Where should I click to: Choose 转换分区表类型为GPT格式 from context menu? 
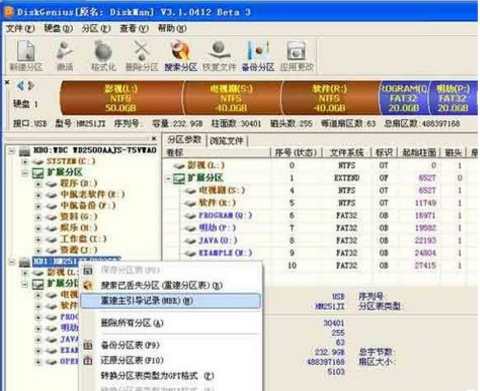point(170,376)
